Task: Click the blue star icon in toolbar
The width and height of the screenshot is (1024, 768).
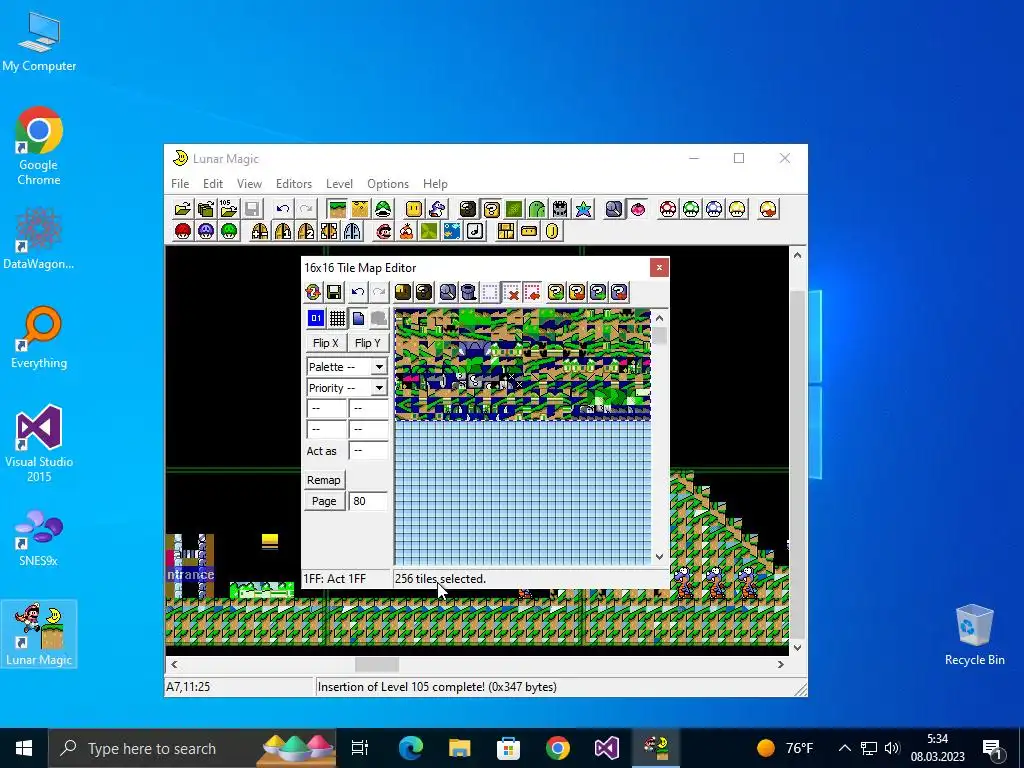Action: coord(583,209)
